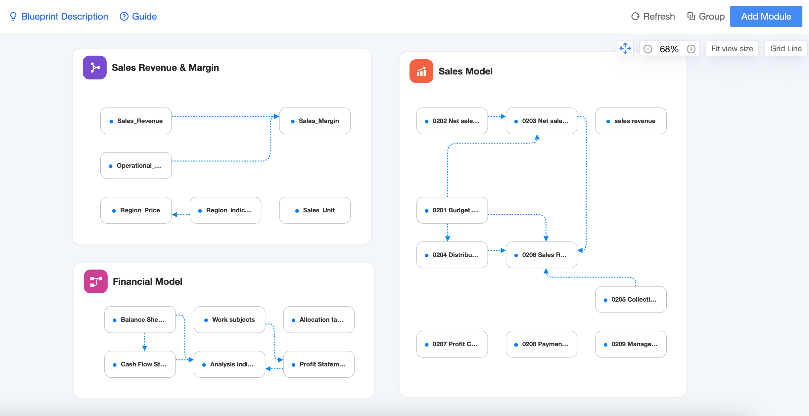Click Fit view size button

coord(732,49)
